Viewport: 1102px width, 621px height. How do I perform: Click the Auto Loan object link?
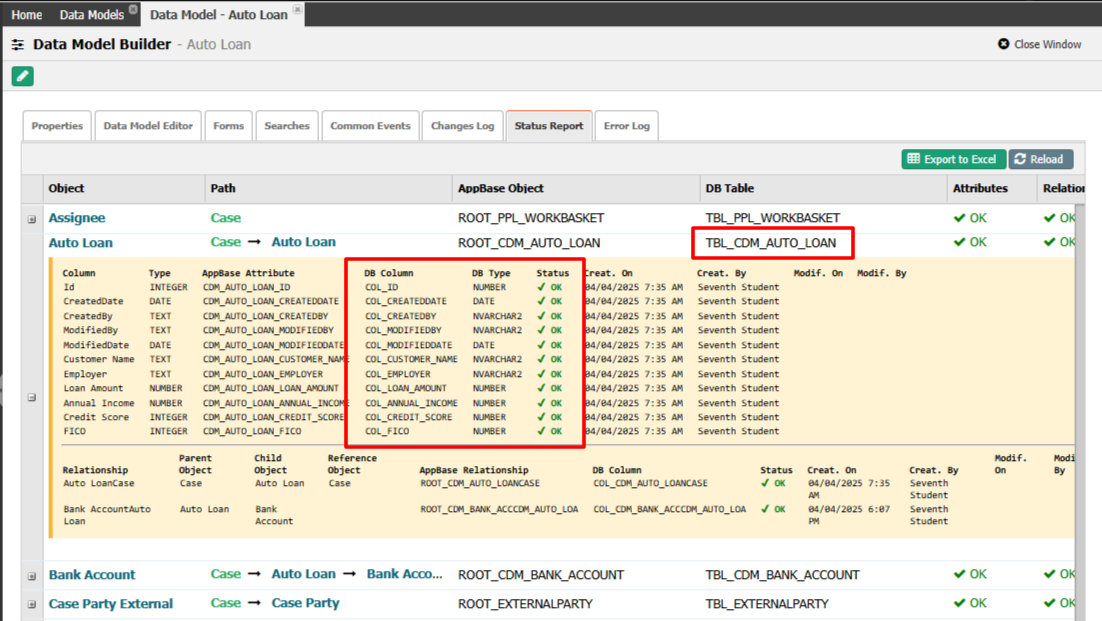(80, 243)
